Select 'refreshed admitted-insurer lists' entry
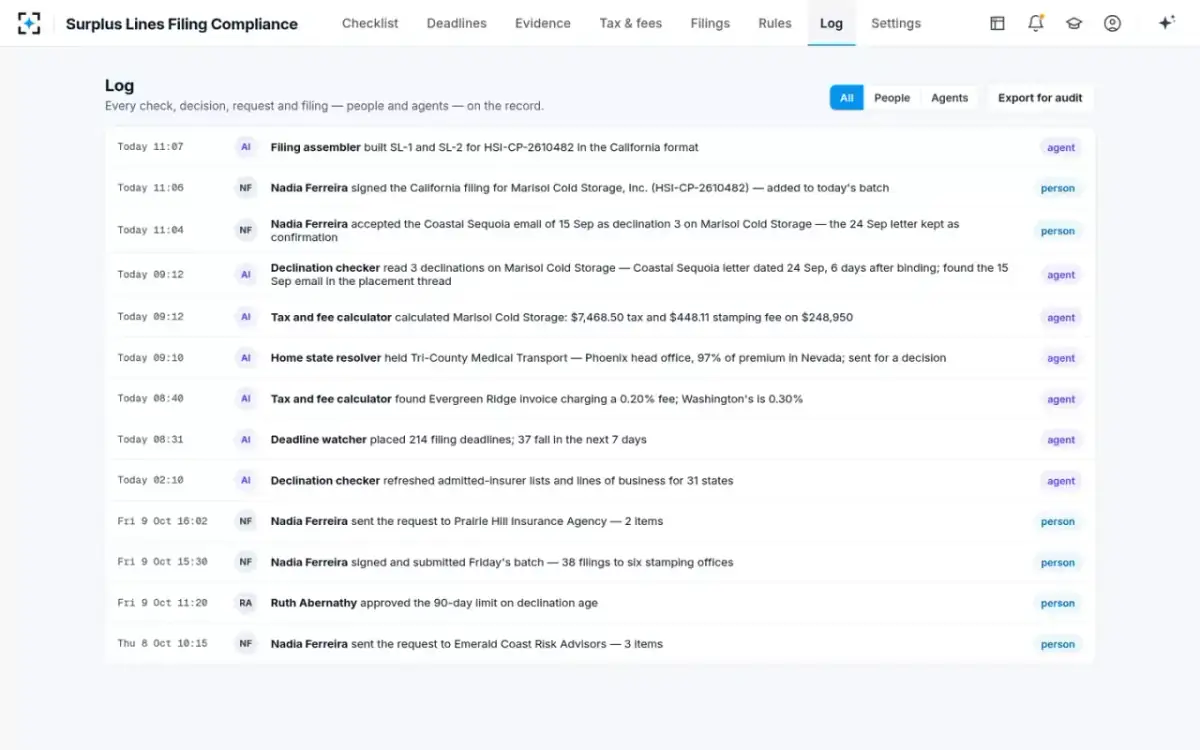1200x750 pixels. (600, 481)
